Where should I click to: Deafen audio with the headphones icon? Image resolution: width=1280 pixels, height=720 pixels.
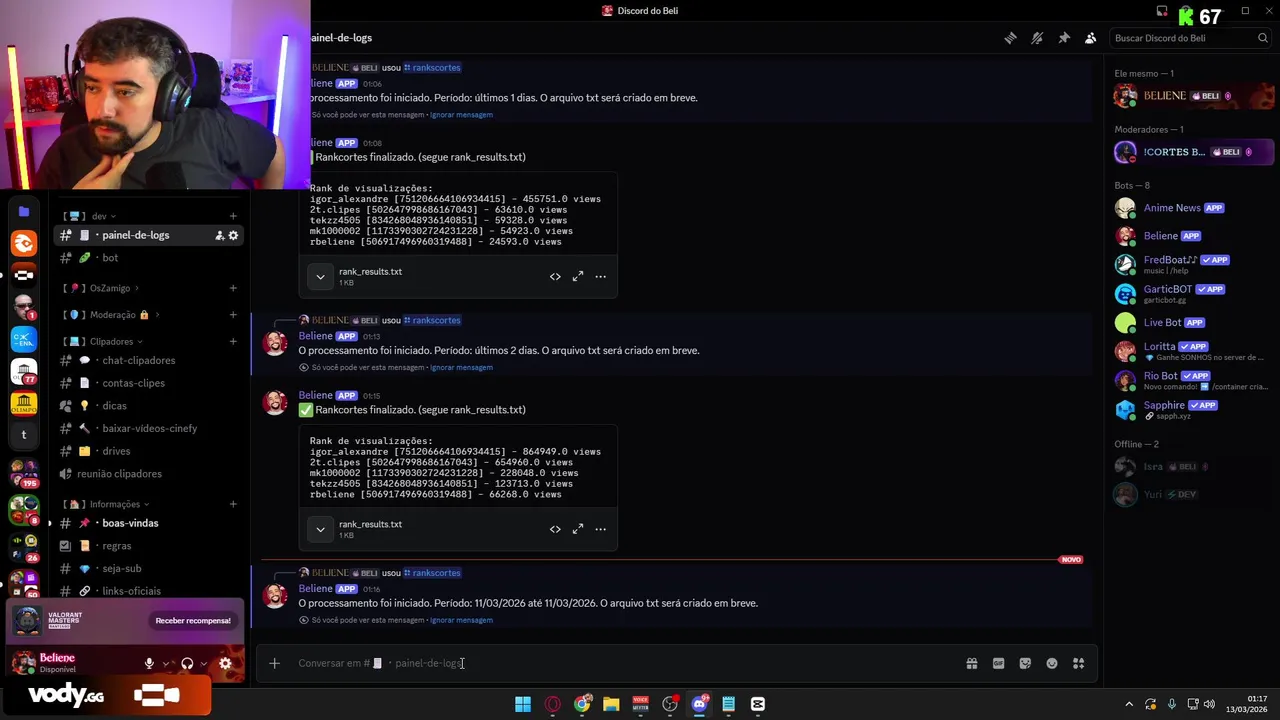(x=187, y=663)
